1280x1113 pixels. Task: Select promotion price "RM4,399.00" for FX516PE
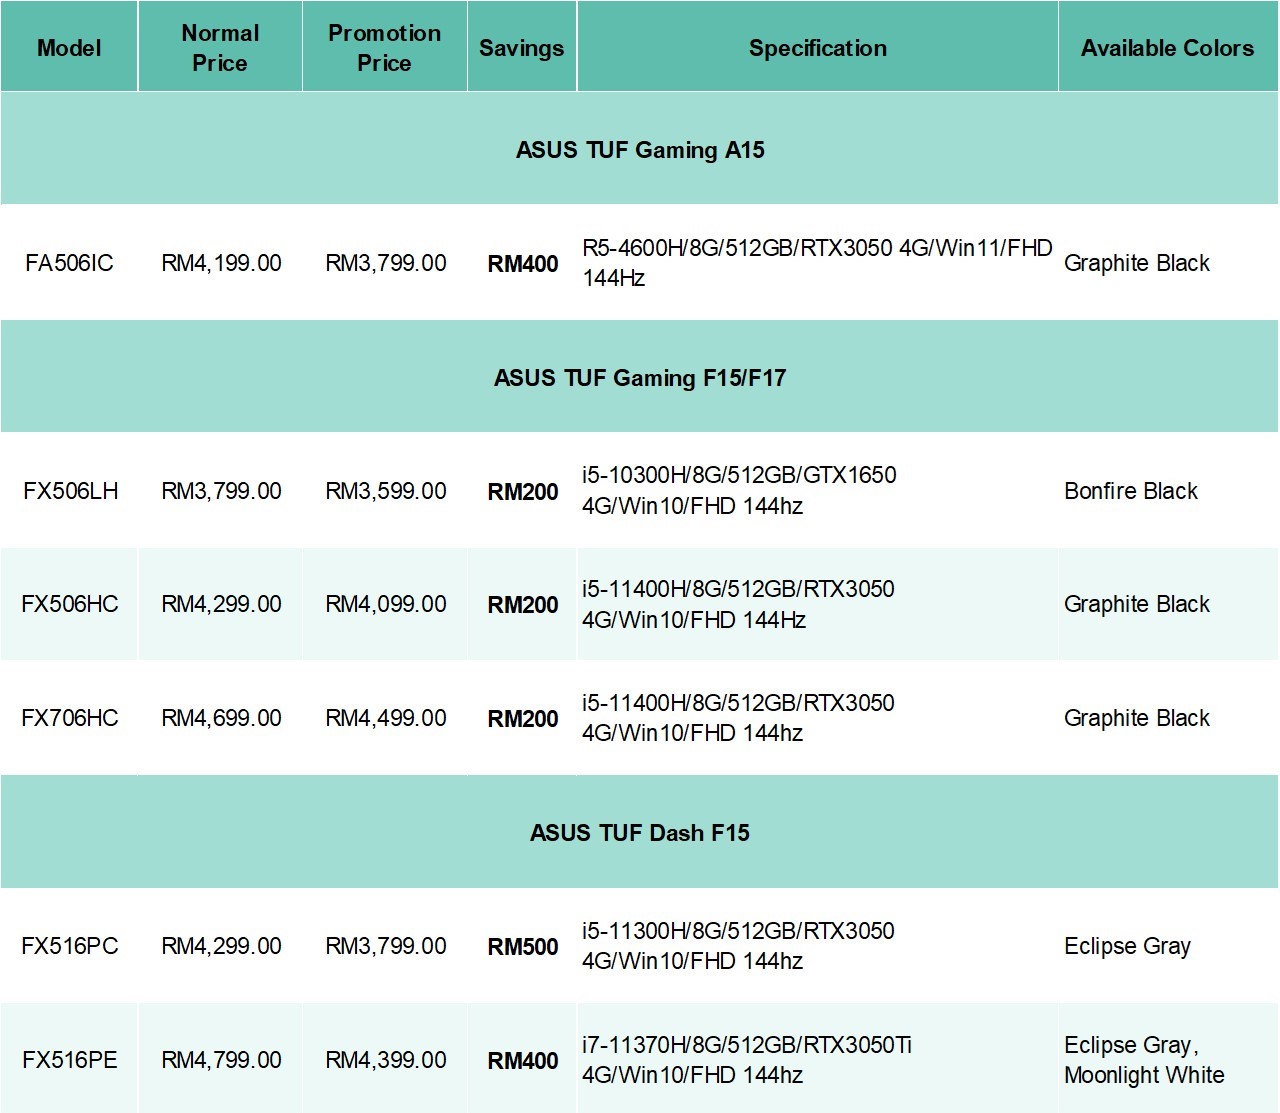coord(385,1060)
